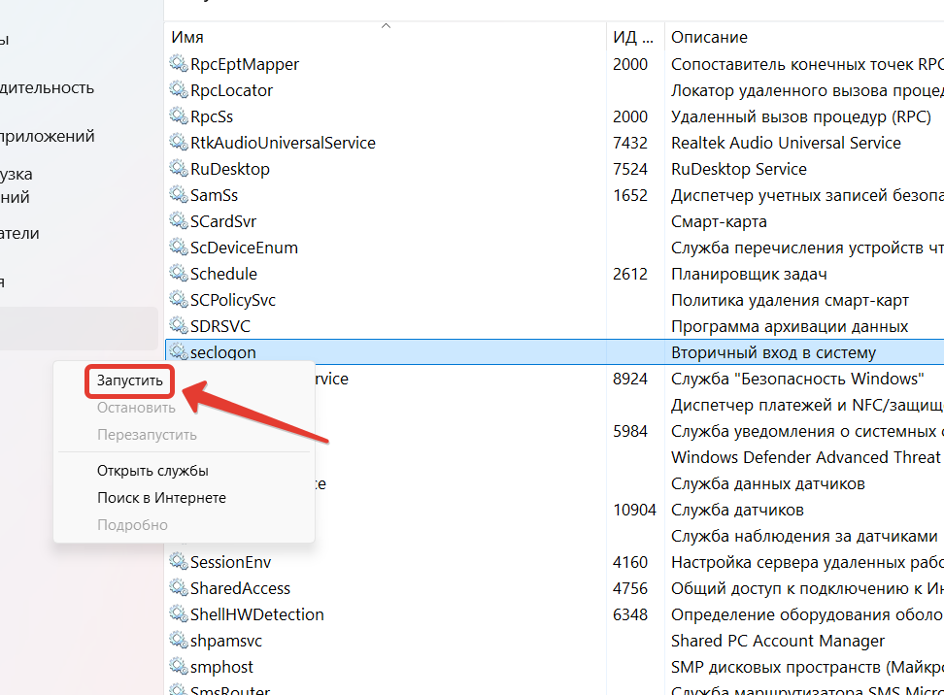Viewport: 945px width, 695px height.
Task: Select the SharedAccess service icon
Action: click(179, 588)
